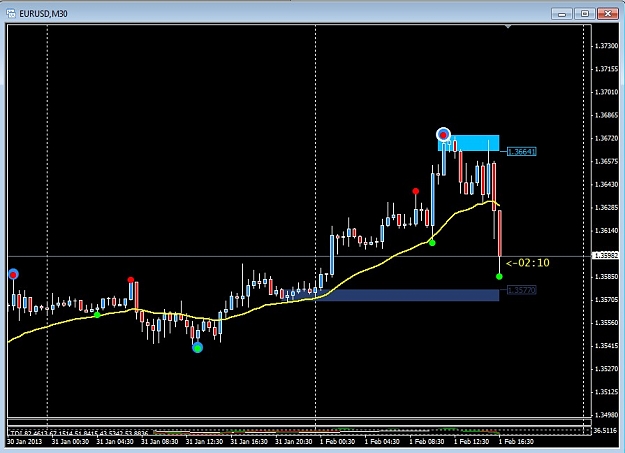This screenshot has width=625, height=453.
Task: Select the green dot with blue ring at the 31 Jan low
Action: pos(198,348)
